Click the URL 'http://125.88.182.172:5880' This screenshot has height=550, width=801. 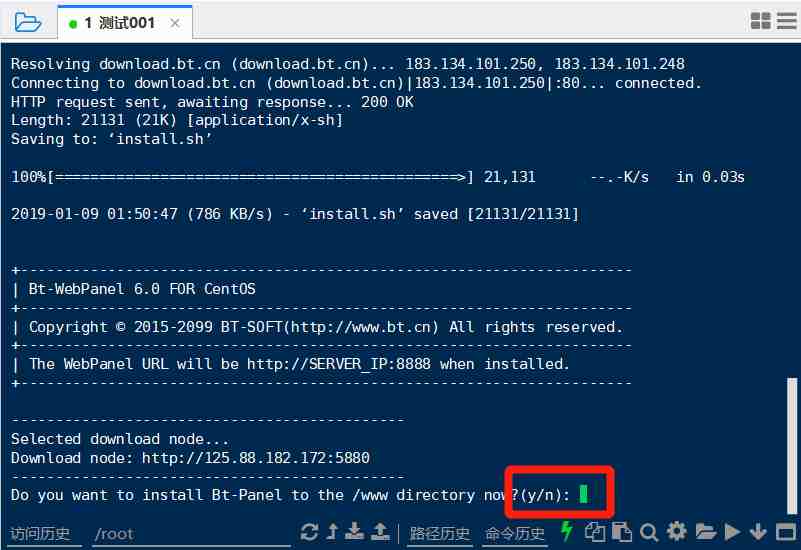(x=255, y=458)
